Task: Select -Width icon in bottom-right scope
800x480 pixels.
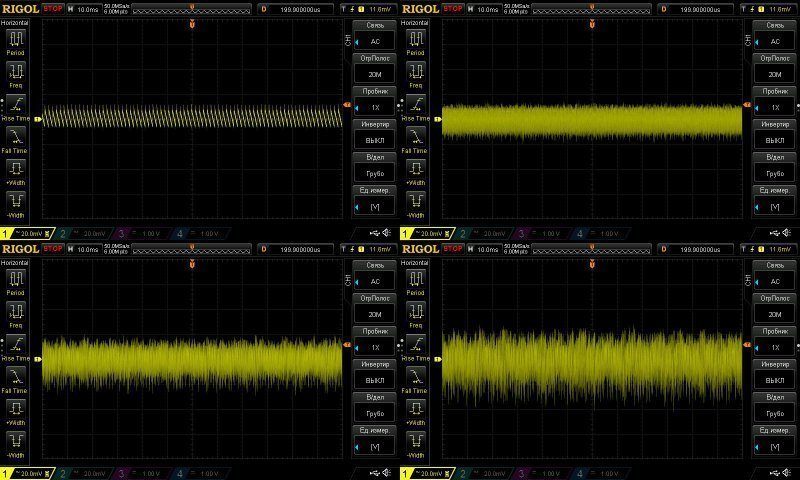Action: [416, 442]
